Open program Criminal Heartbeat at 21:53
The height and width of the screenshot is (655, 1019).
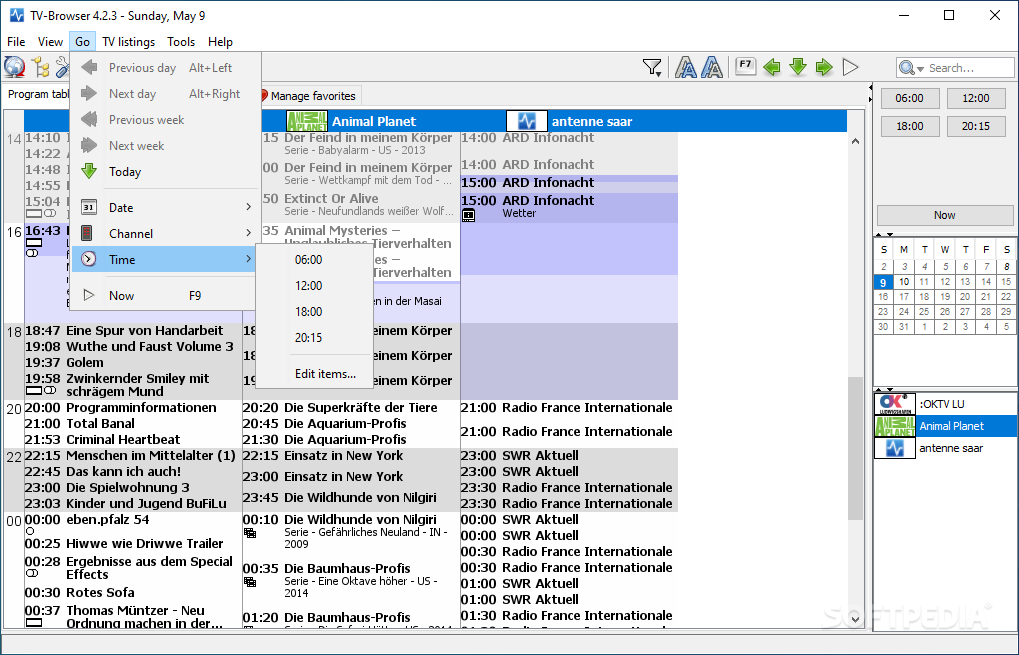tap(133, 440)
